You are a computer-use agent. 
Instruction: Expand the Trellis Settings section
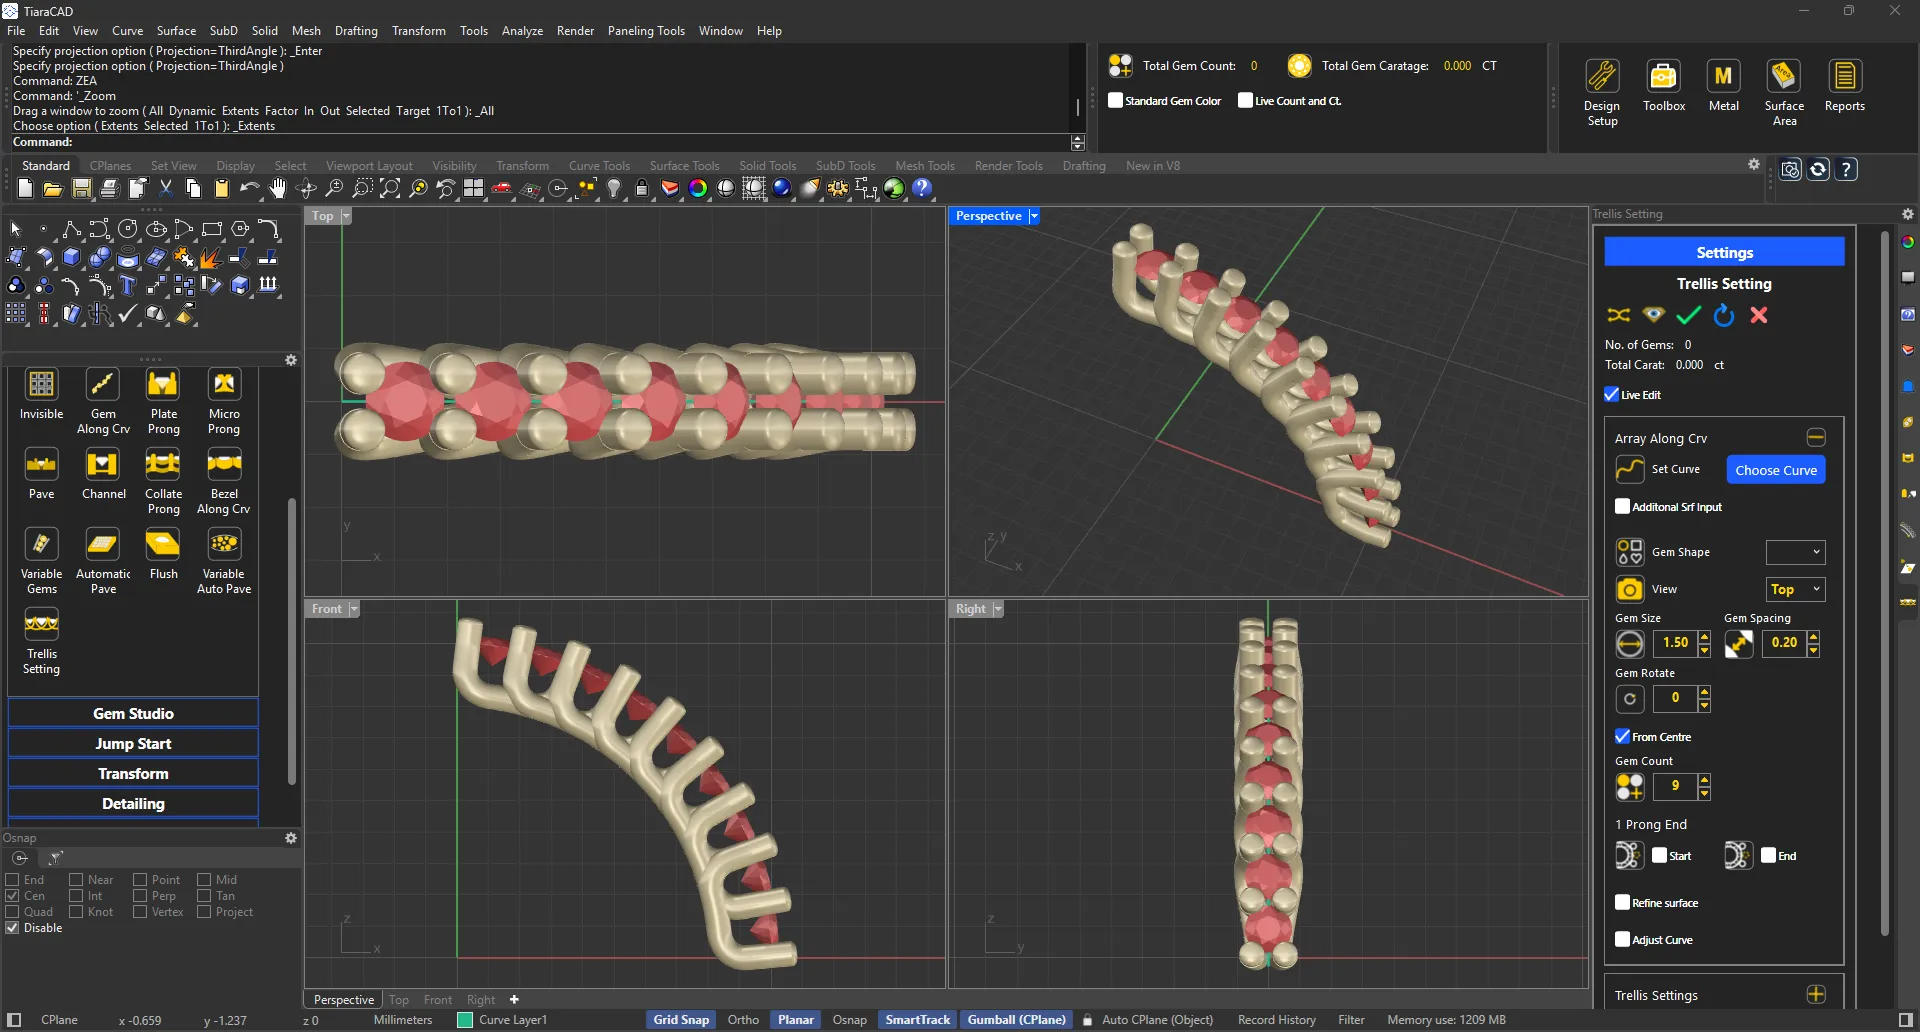[1816, 995]
